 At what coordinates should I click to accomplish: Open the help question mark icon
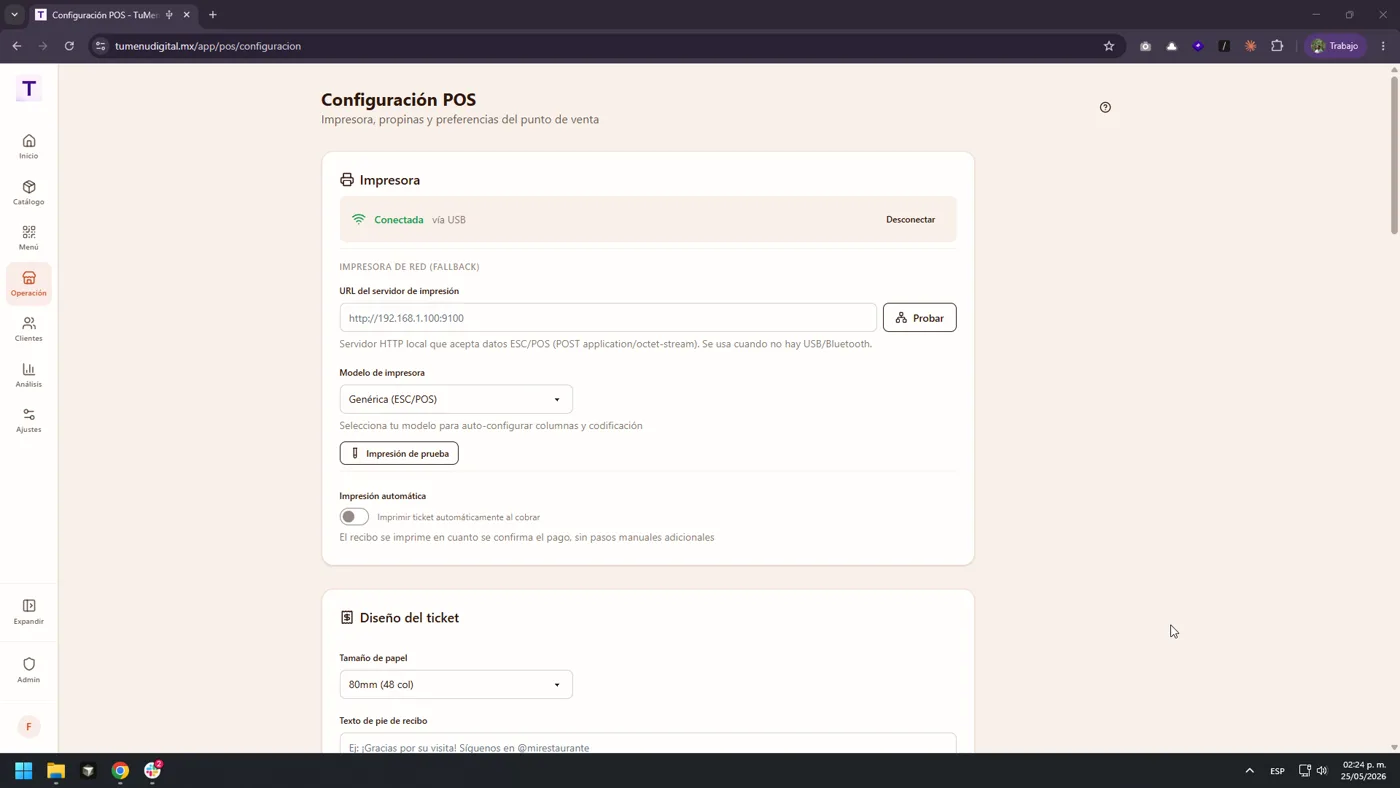click(1105, 107)
